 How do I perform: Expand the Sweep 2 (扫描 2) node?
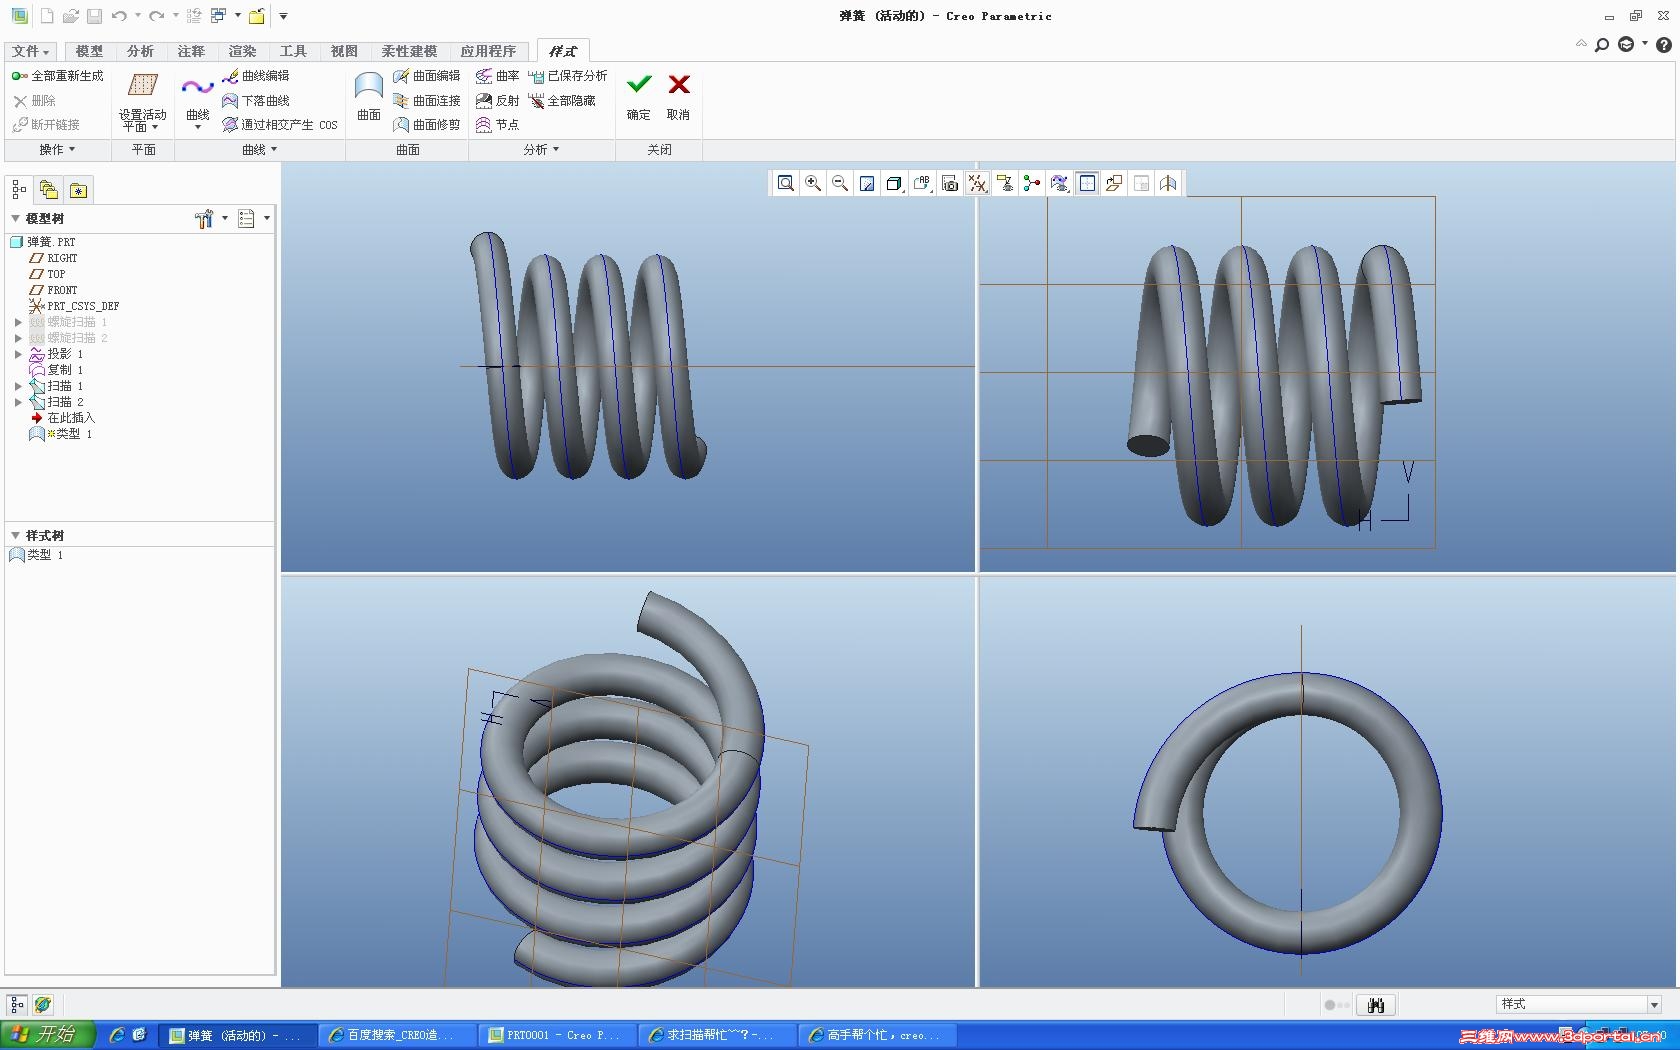coord(18,402)
